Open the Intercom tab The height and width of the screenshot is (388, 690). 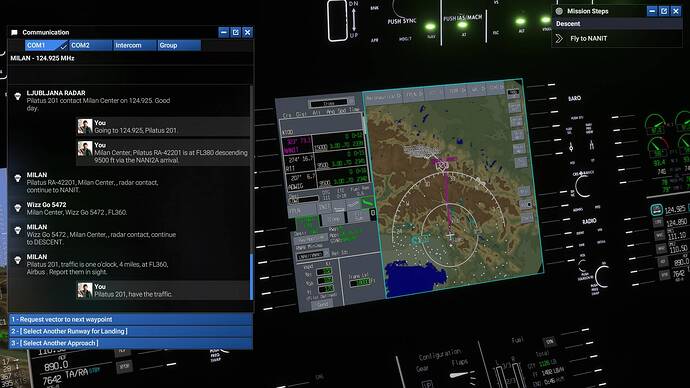[x=135, y=45]
